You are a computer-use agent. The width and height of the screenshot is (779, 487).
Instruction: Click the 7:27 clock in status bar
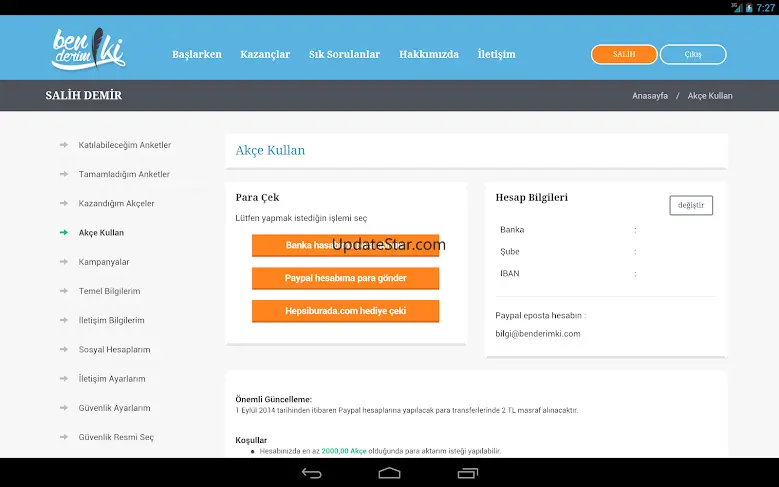pyautogui.click(x=766, y=7)
